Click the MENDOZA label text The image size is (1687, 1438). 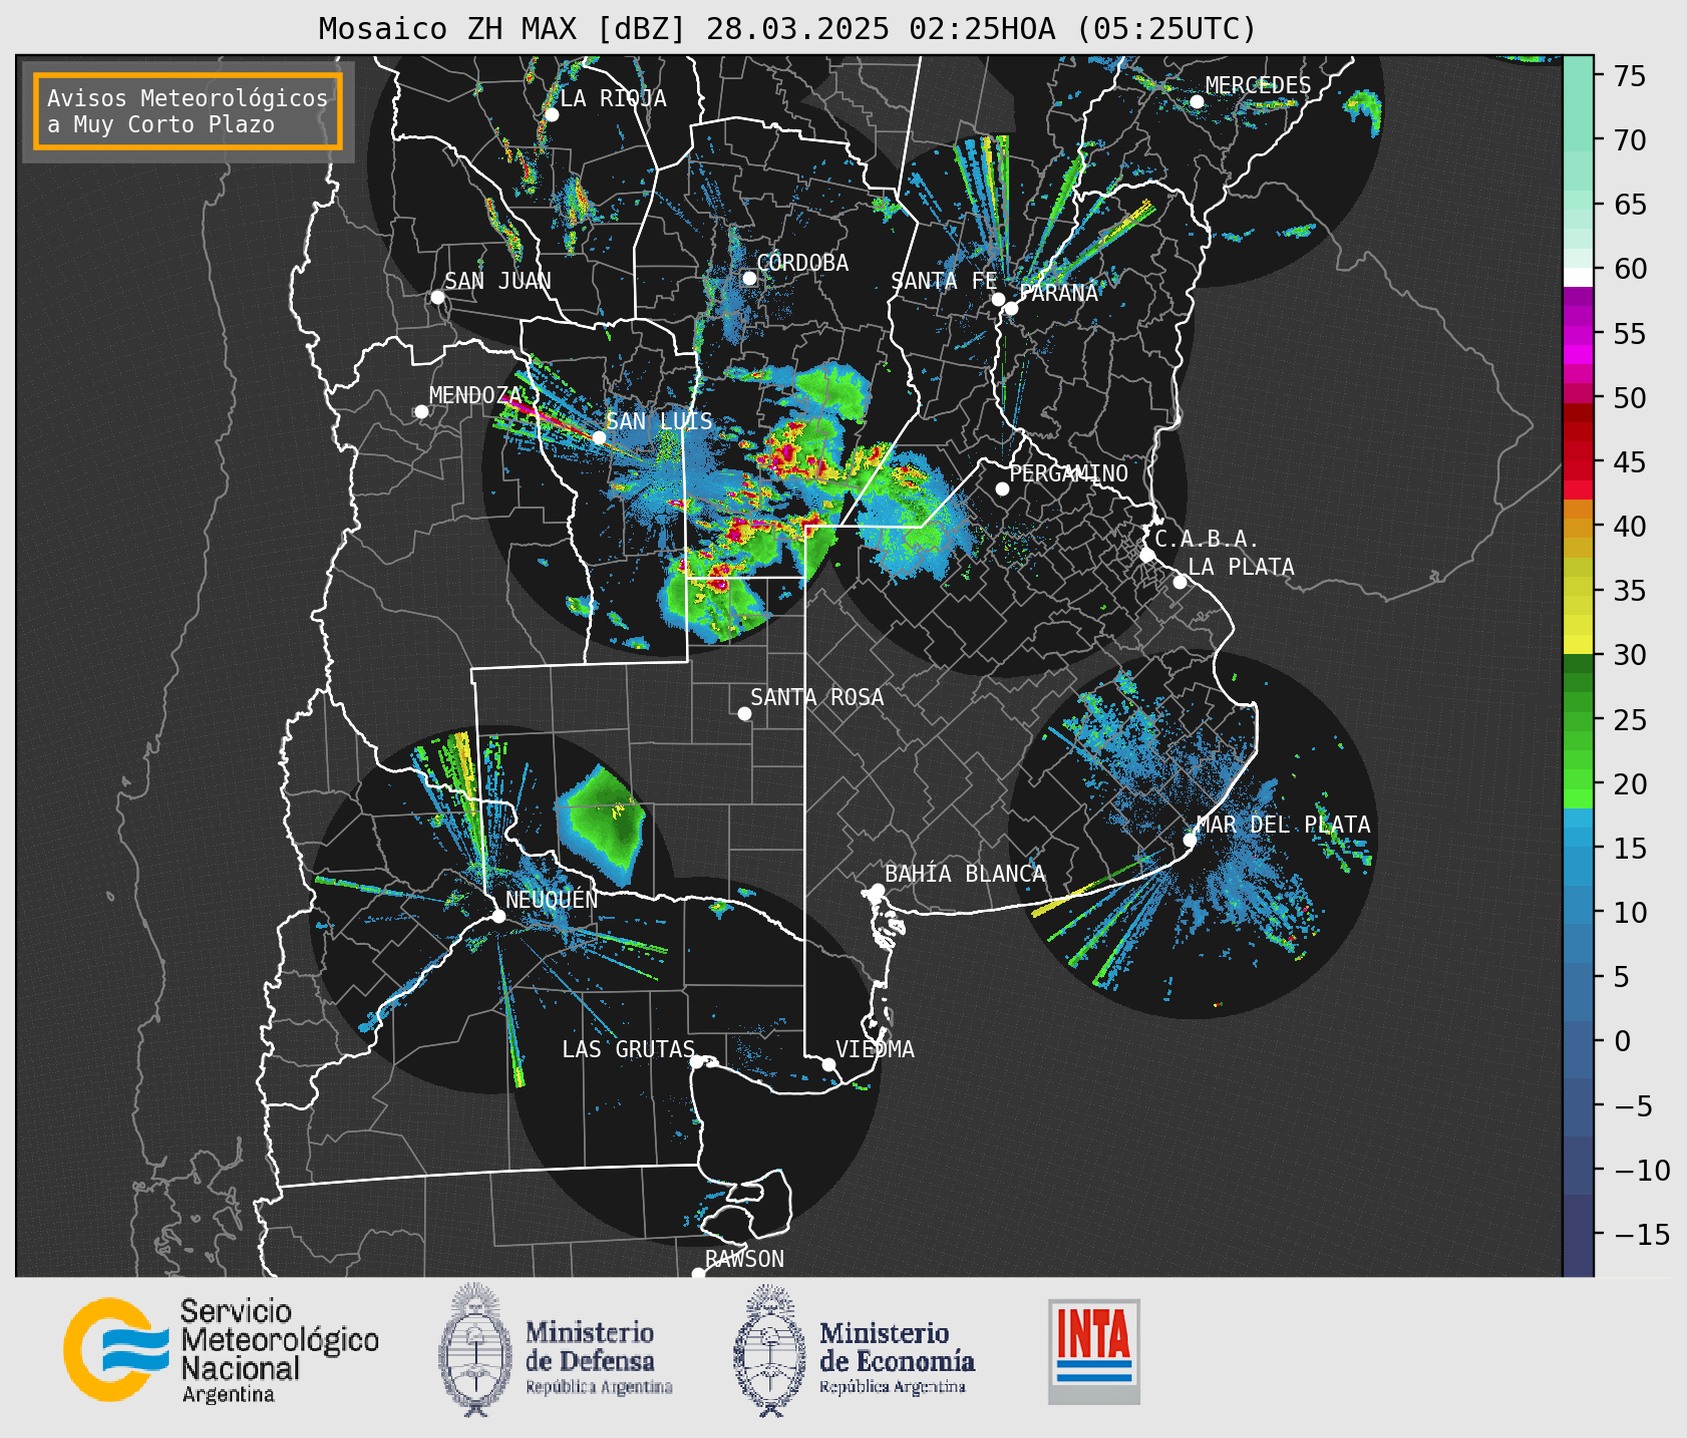476,396
